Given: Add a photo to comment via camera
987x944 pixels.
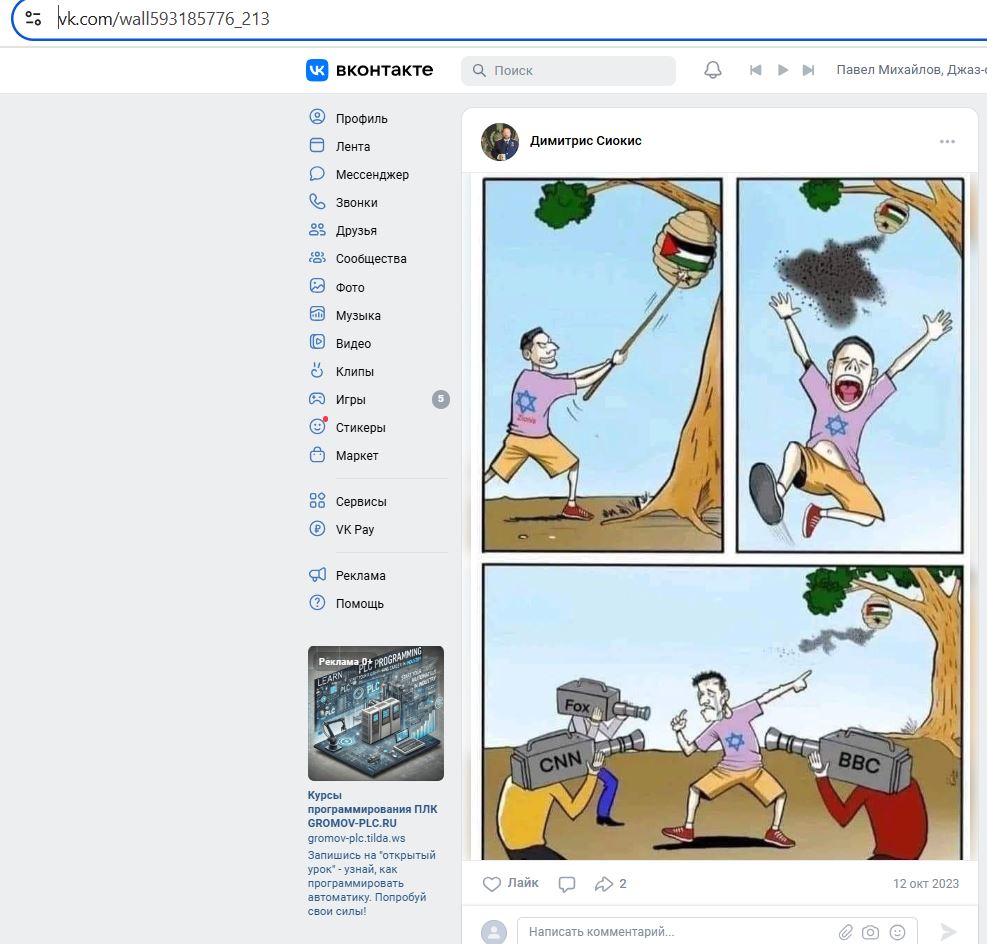Looking at the screenshot, I should [x=871, y=932].
